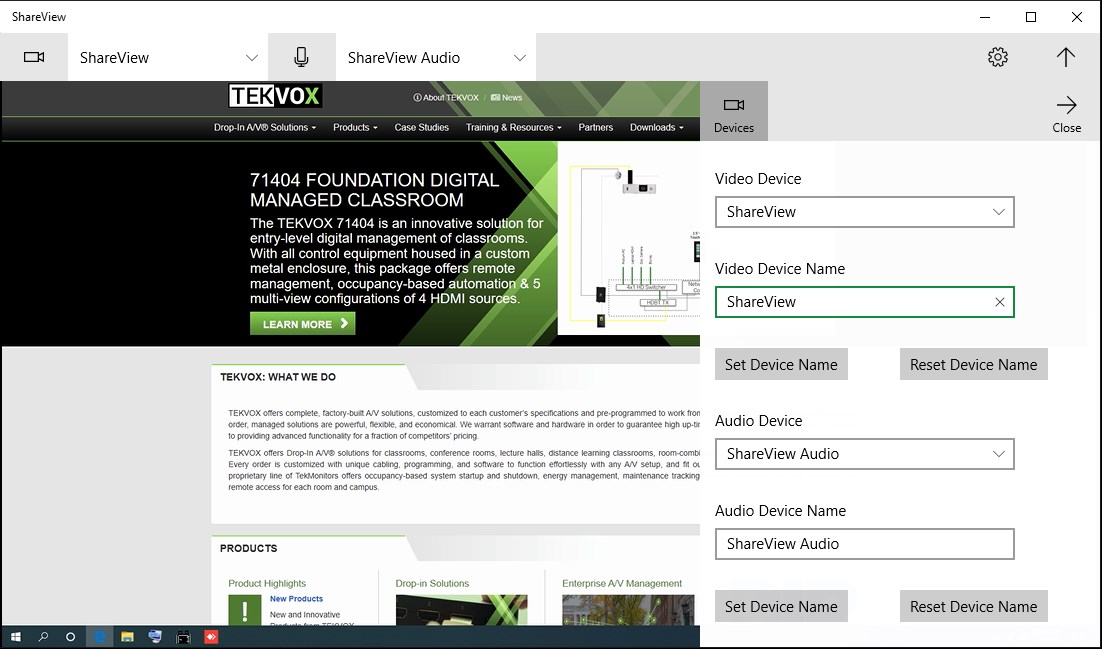Click the up arrow icon in the toolbar
The height and width of the screenshot is (649, 1102).
(1065, 57)
